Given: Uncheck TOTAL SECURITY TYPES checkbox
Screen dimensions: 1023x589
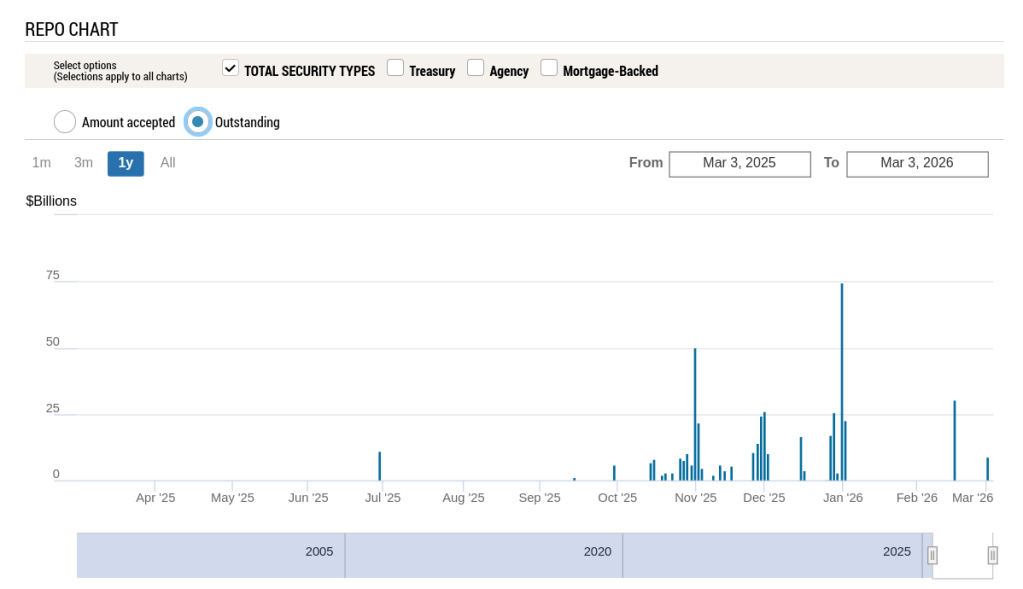Looking at the screenshot, I should point(230,68).
